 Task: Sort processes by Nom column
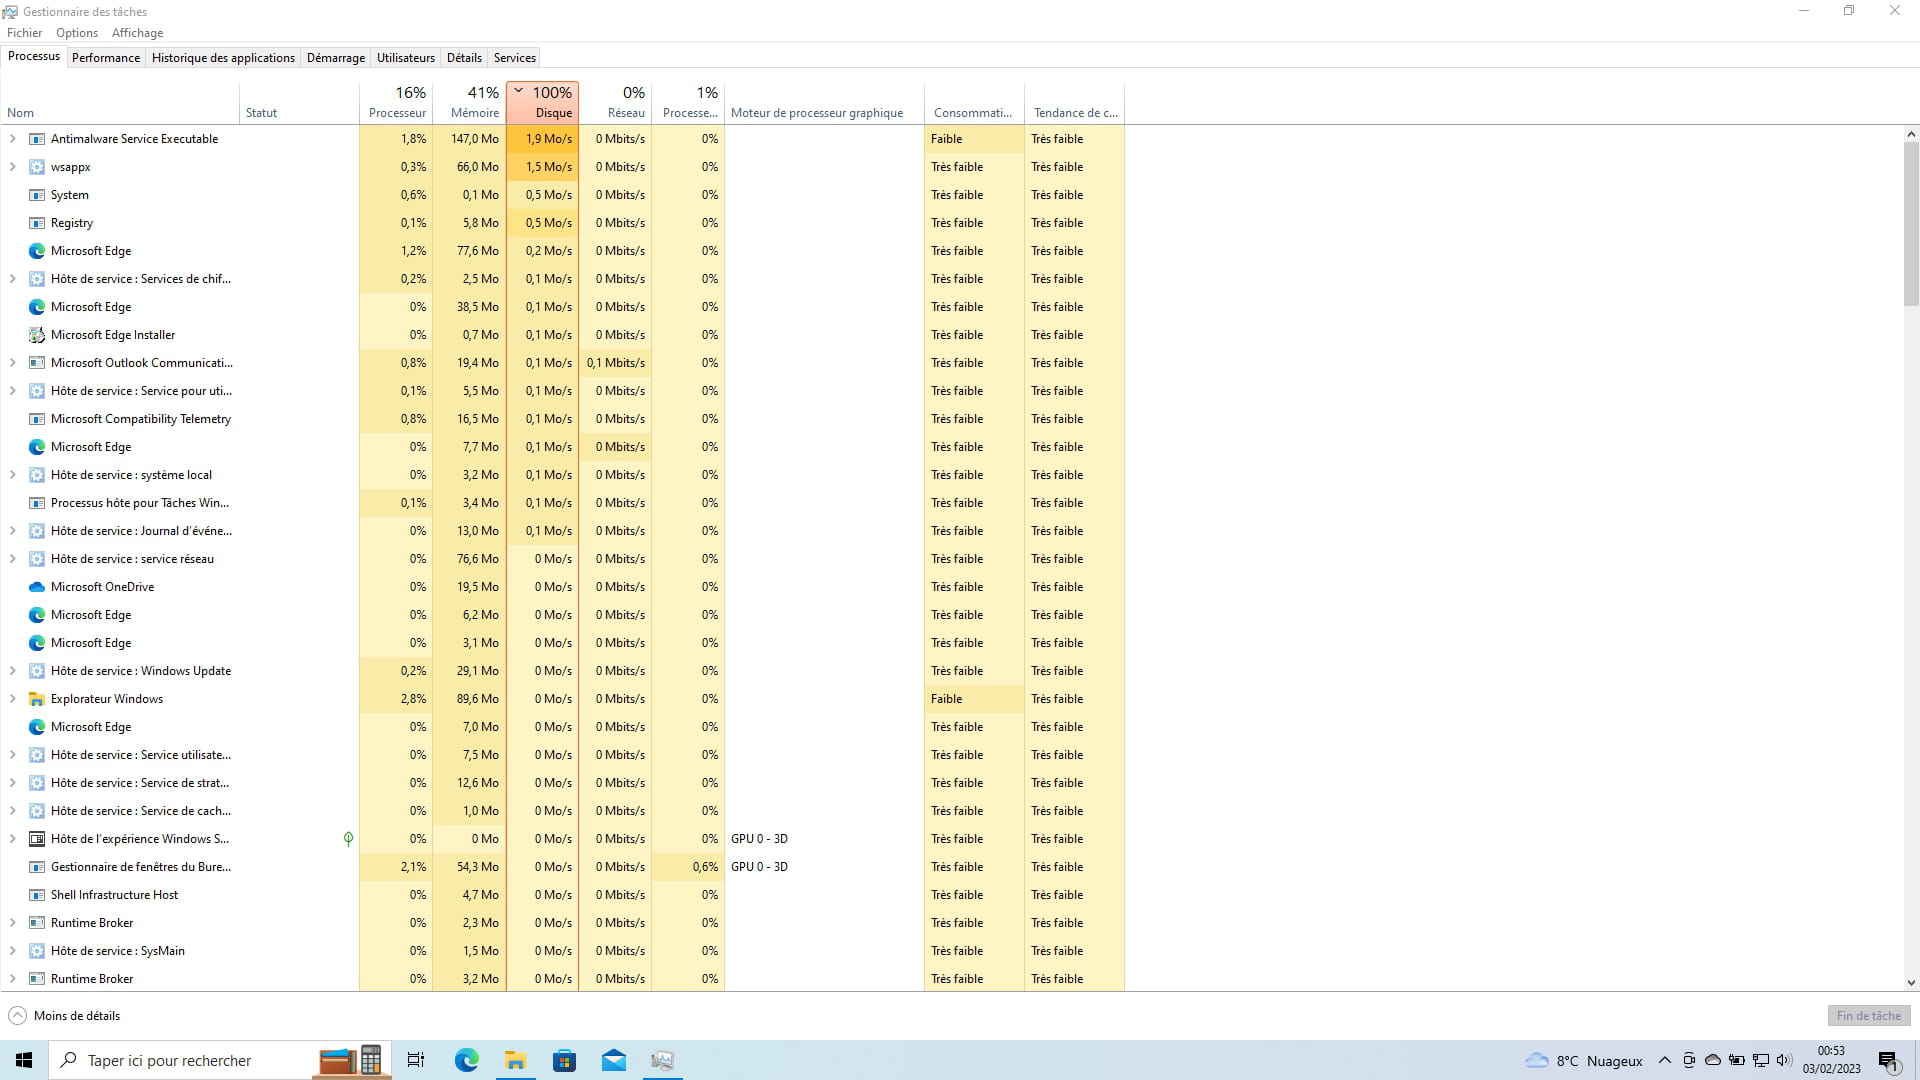[120, 102]
